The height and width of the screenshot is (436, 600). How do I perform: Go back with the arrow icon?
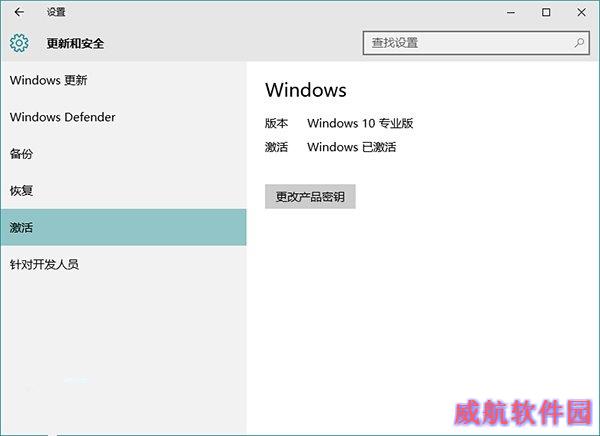point(19,12)
